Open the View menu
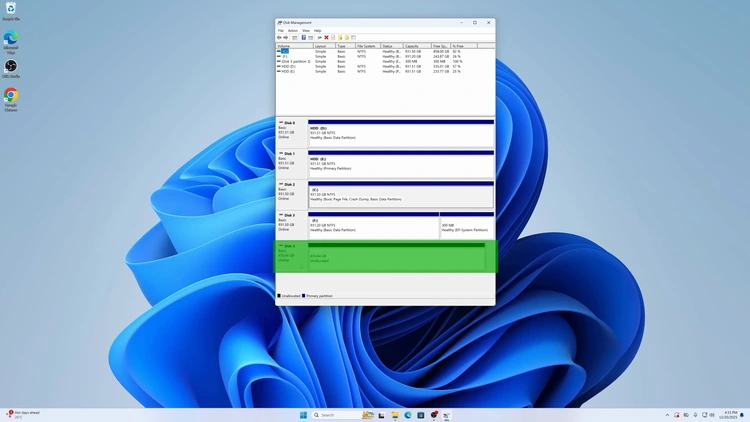 point(306,31)
